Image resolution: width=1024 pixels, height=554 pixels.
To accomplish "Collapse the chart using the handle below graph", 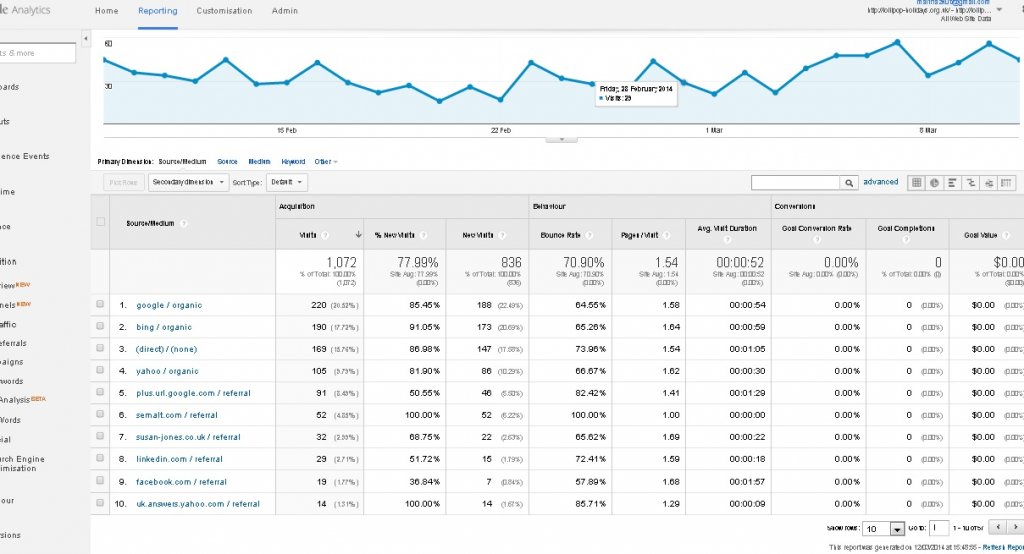I will (x=561, y=139).
